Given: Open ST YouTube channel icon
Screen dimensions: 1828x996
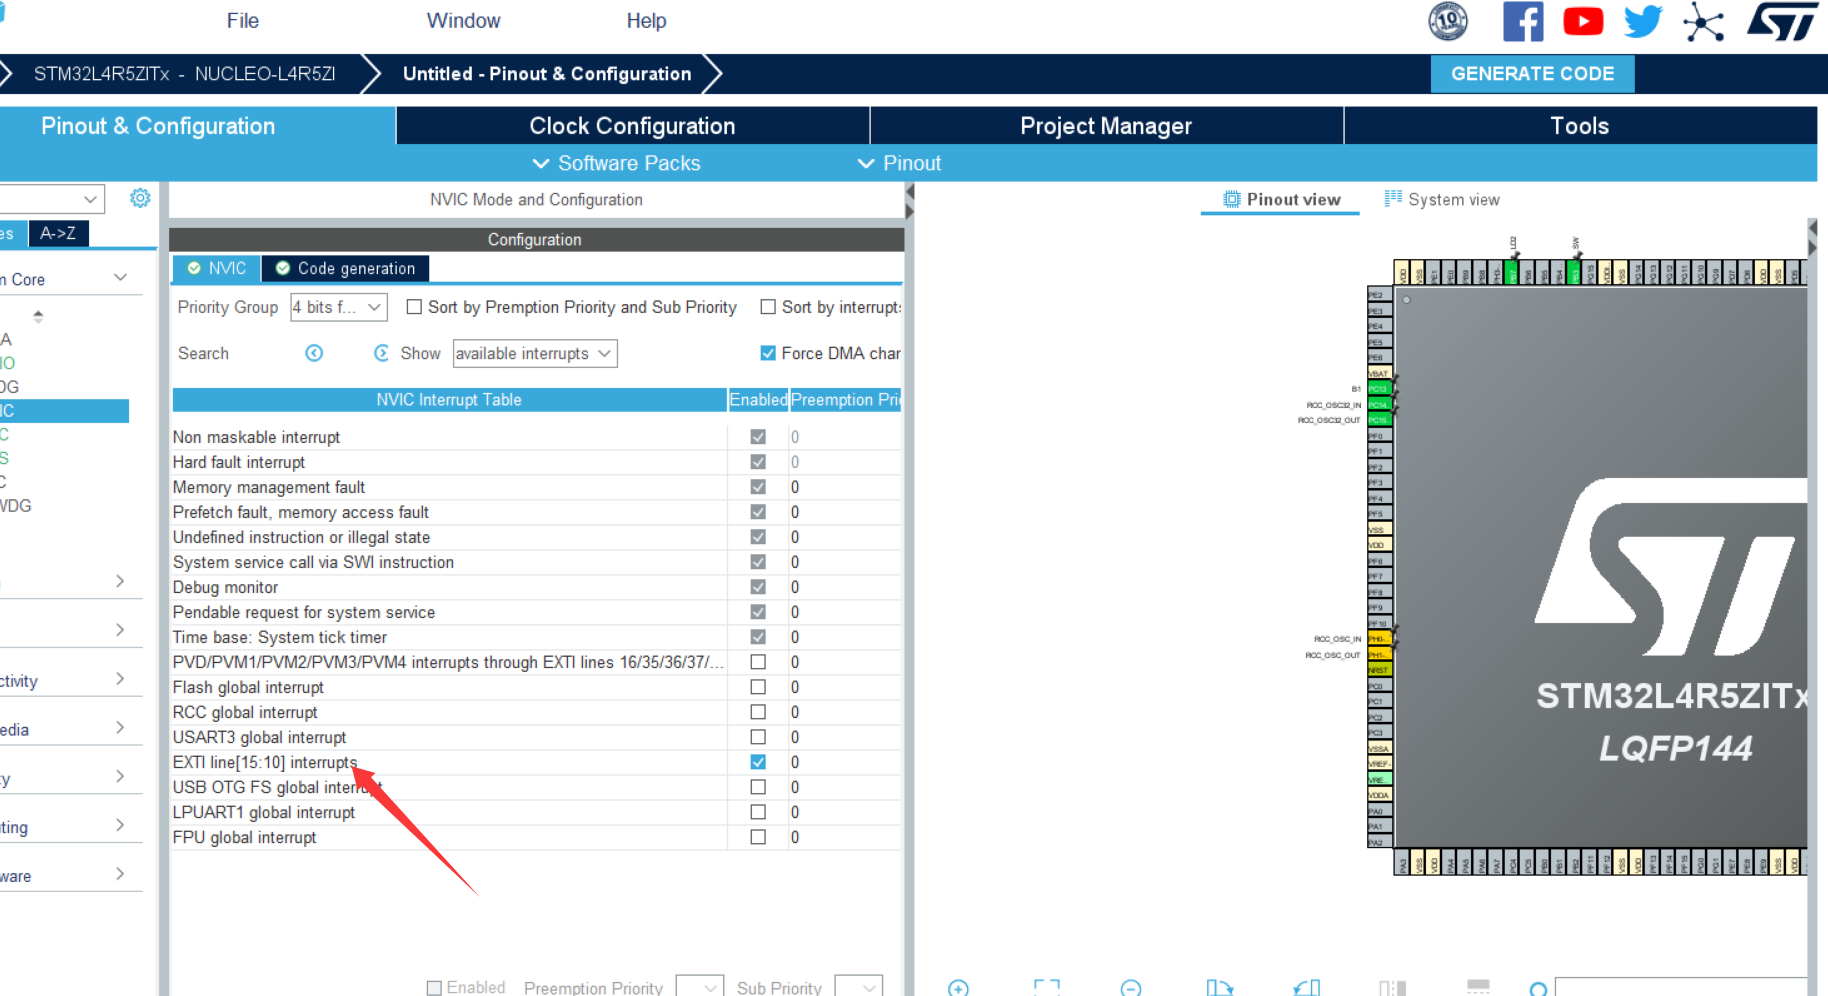Looking at the screenshot, I should point(1583,21).
